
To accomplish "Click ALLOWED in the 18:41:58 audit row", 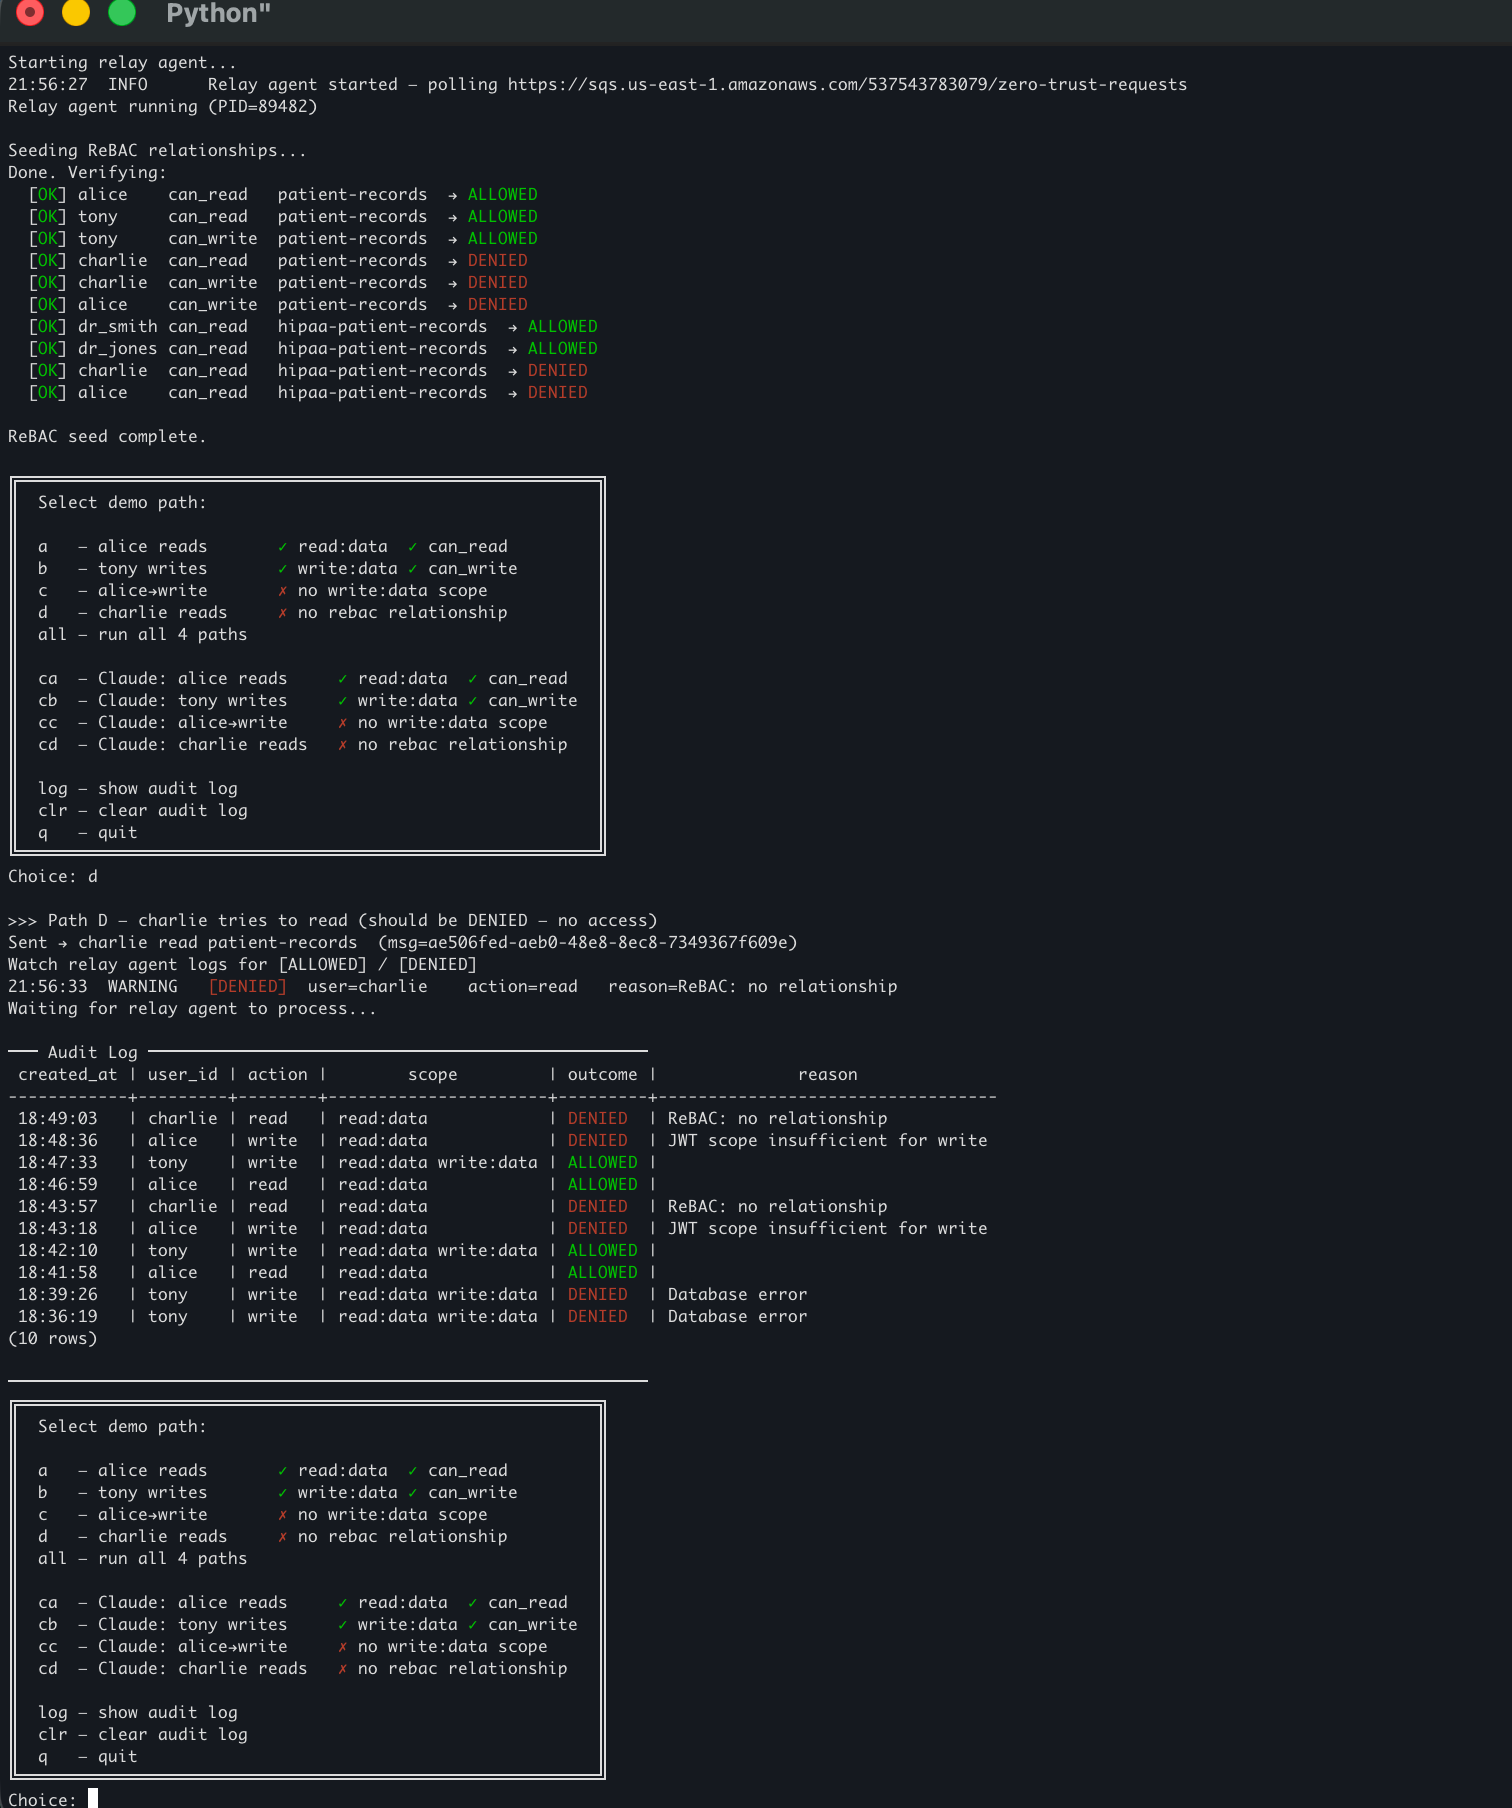I will click(x=602, y=1273).
